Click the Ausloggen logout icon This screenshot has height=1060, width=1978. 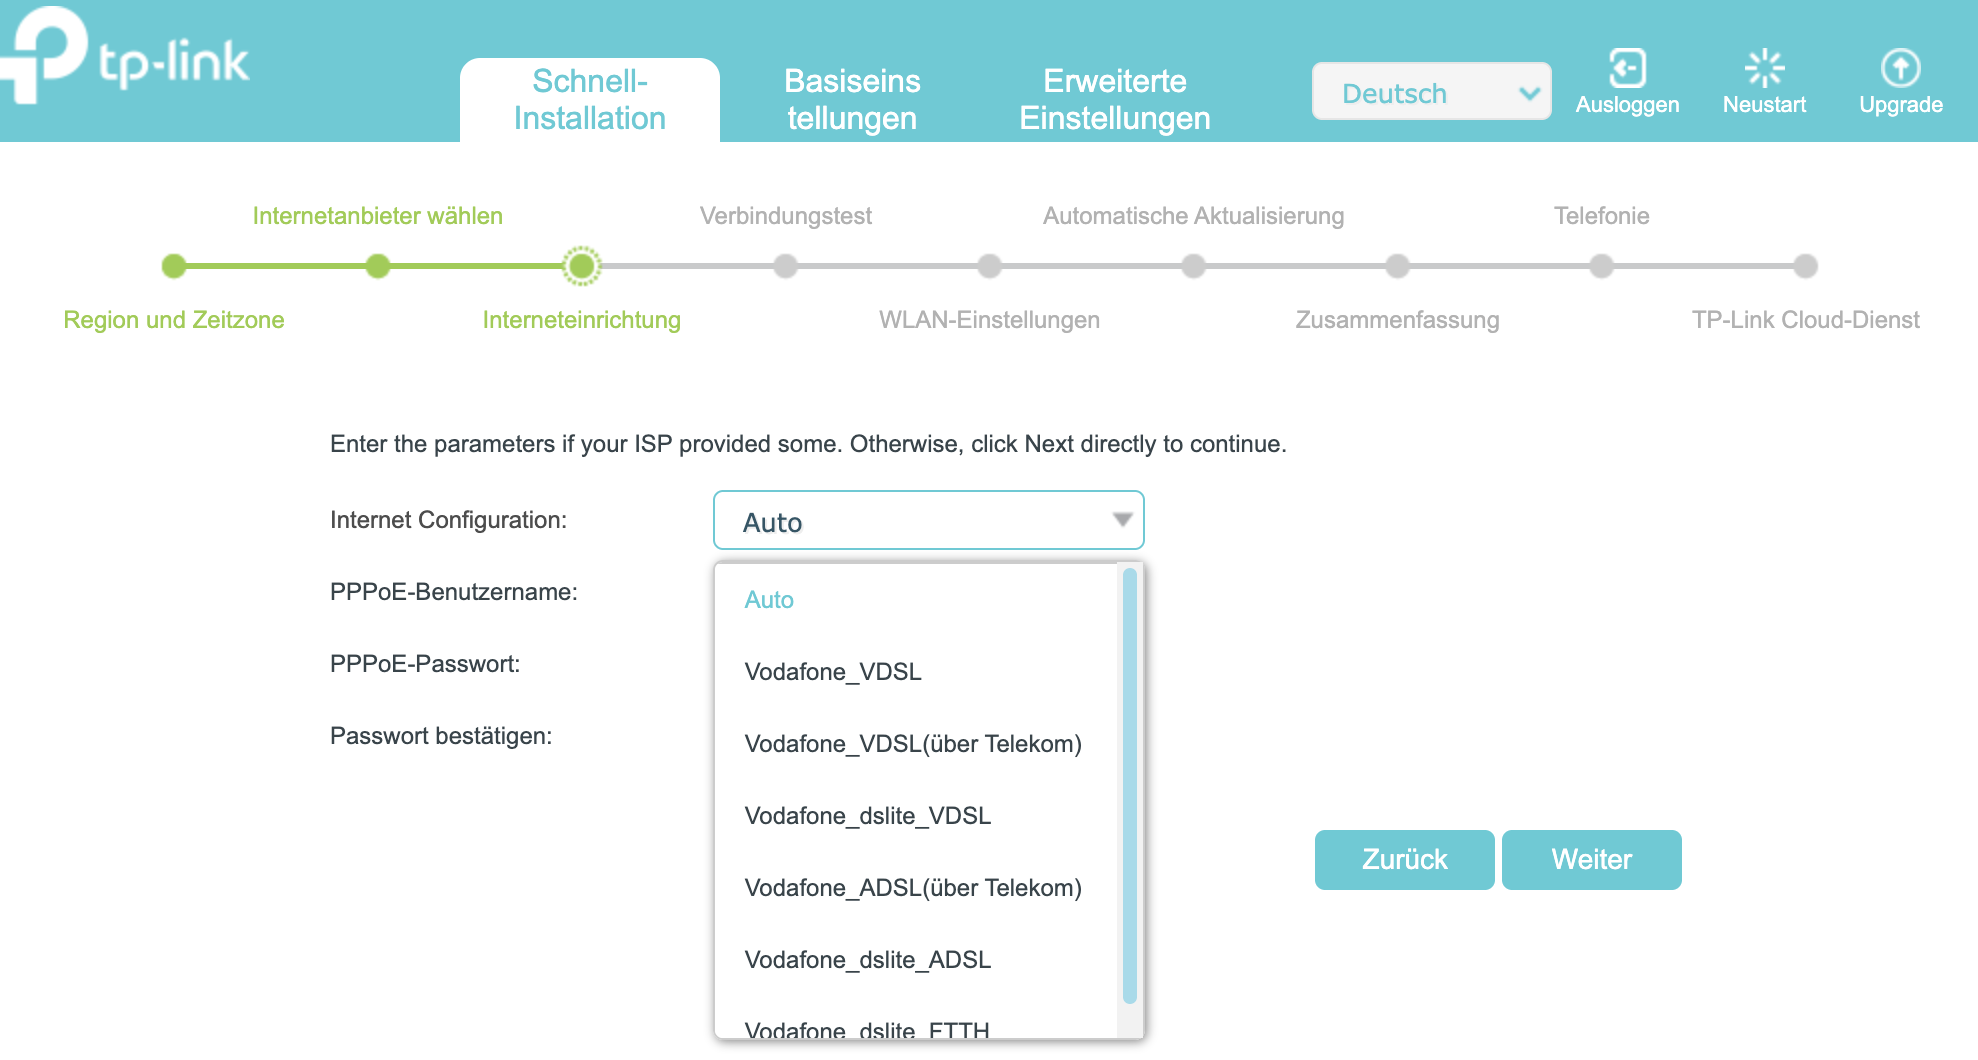point(1627,69)
